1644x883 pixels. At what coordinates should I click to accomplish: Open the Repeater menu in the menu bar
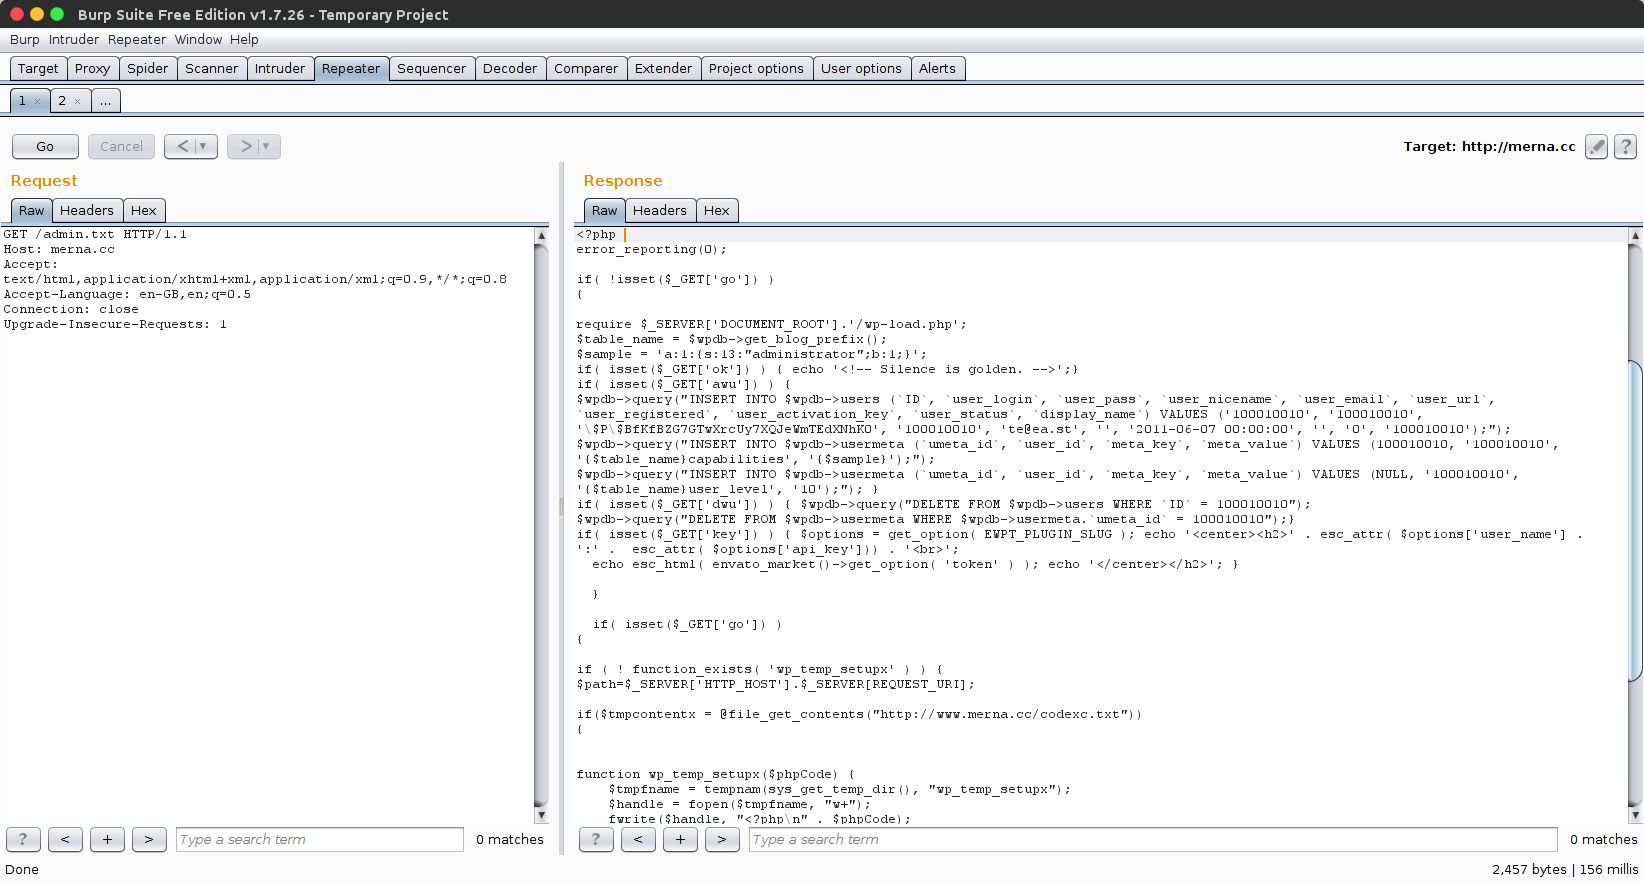click(137, 40)
